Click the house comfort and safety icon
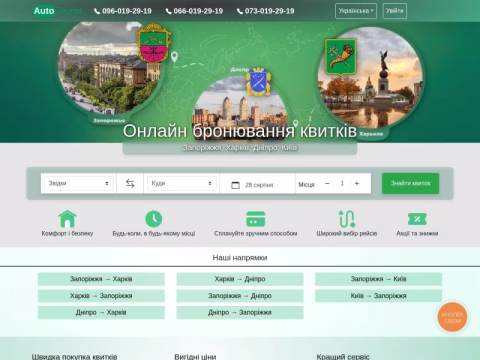Viewport: 480px width, 360px height. (x=67, y=219)
